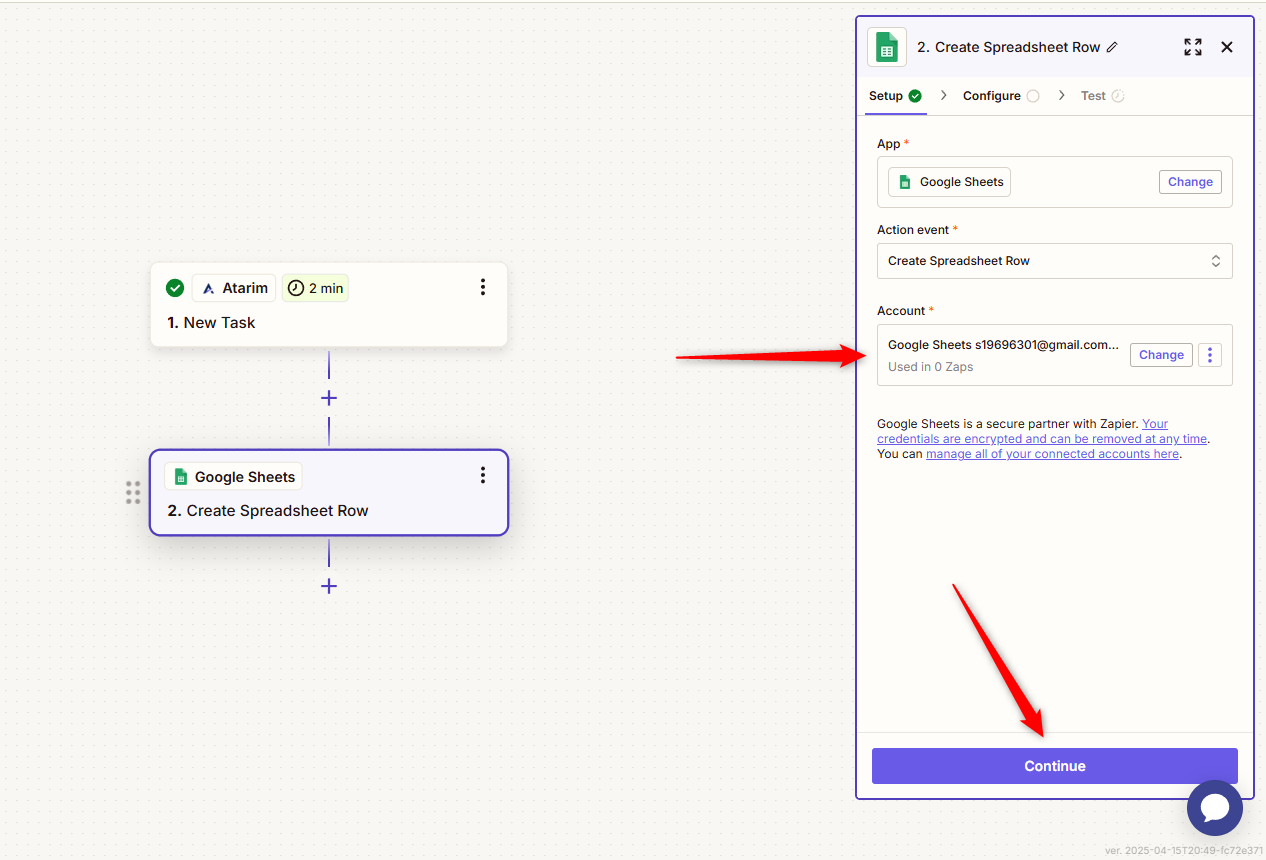Open the Action event dropdown
The height and width of the screenshot is (860, 1266).
[x=1054, y=261]
